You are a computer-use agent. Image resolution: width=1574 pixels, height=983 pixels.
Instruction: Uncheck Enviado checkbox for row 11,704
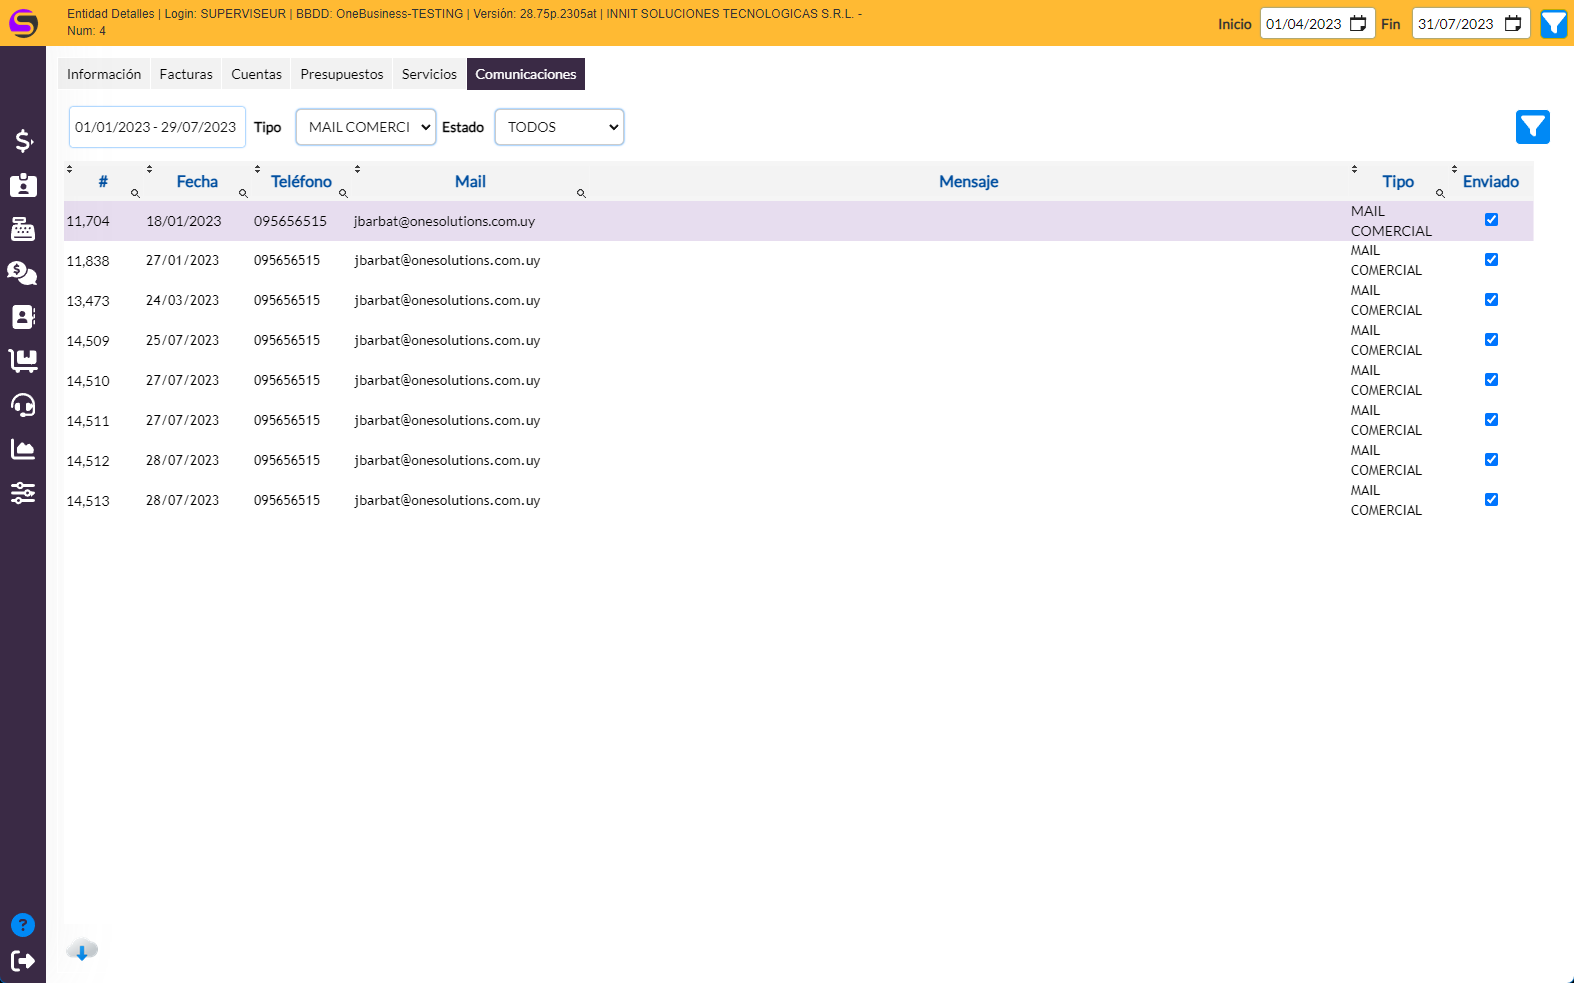tap(1491, 220)
